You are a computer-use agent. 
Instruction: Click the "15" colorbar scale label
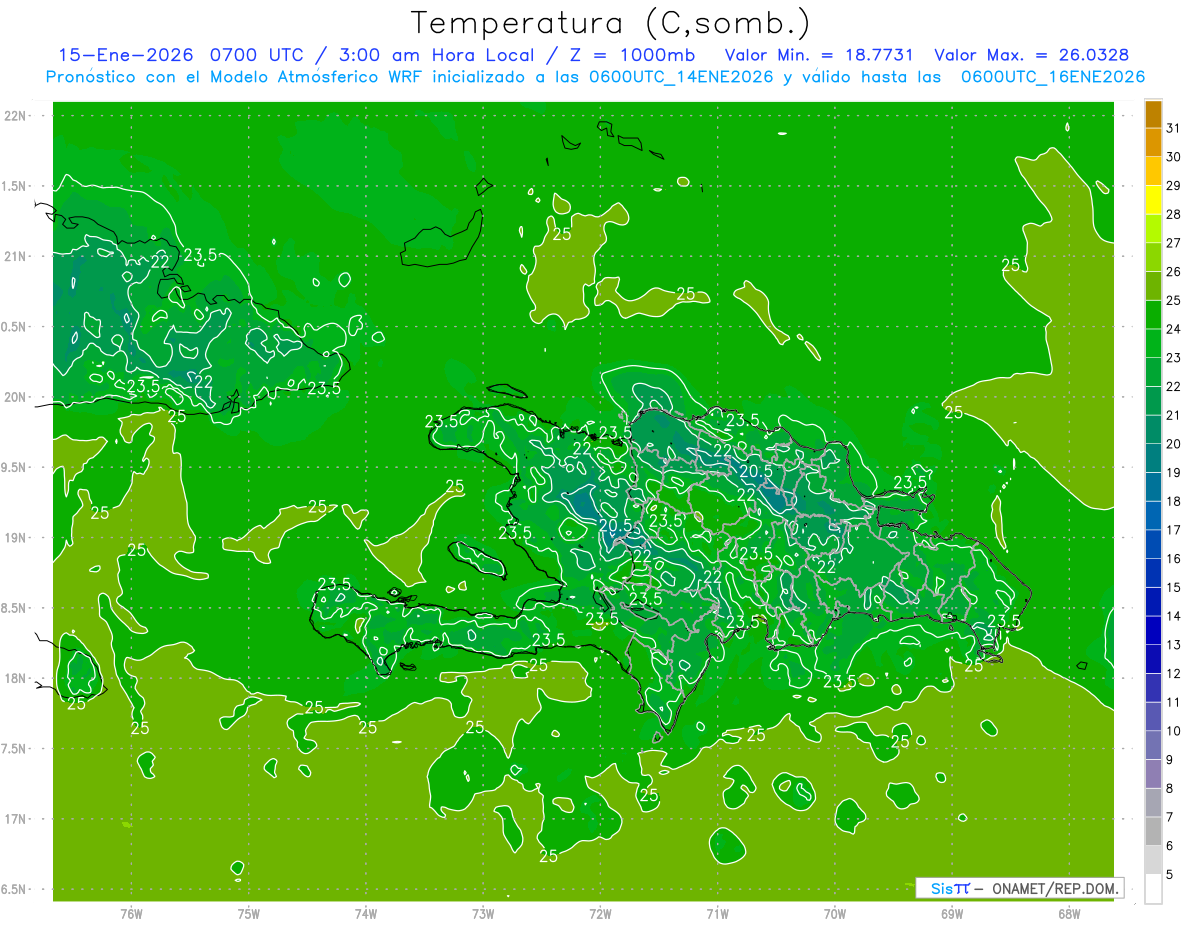click(x=1174, y=587)
